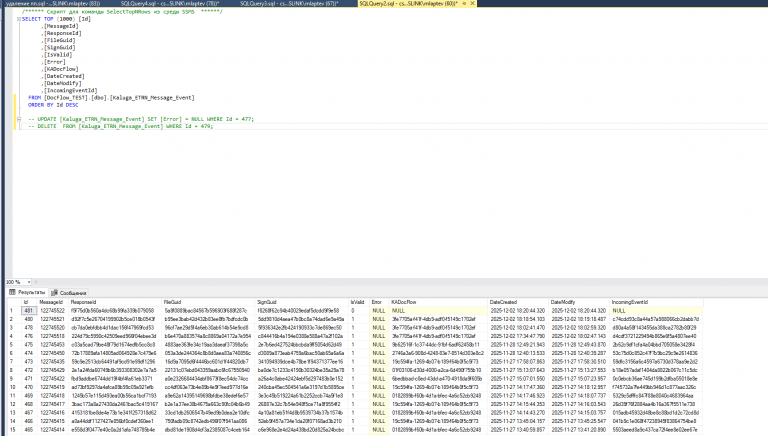This screenshot has height=436, width=768.
Task: Click DateCreated 2025-12-02 18:20:44.320 cell
Action: click(518, 311)
